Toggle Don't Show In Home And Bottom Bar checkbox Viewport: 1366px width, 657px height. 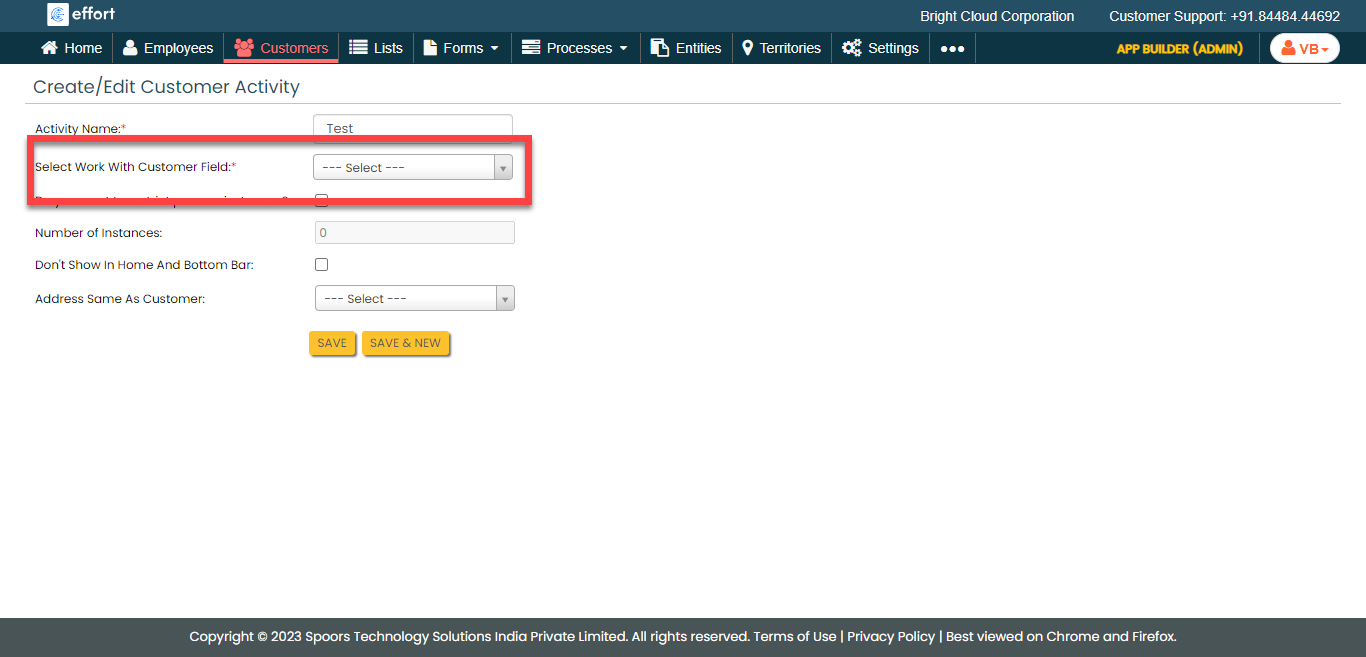pos(321,265)
